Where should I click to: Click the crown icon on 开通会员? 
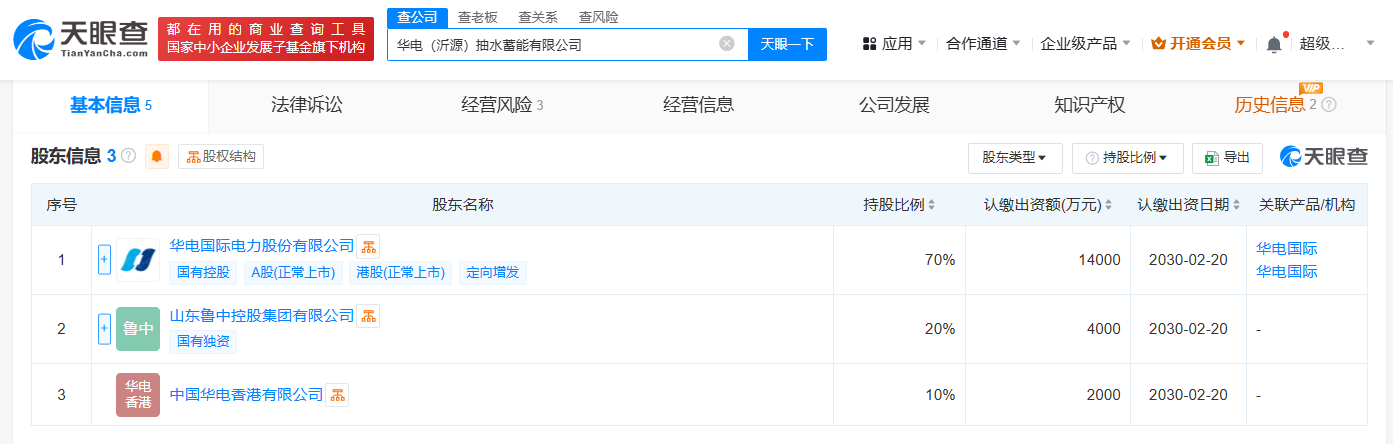[x=1159, y=44]
